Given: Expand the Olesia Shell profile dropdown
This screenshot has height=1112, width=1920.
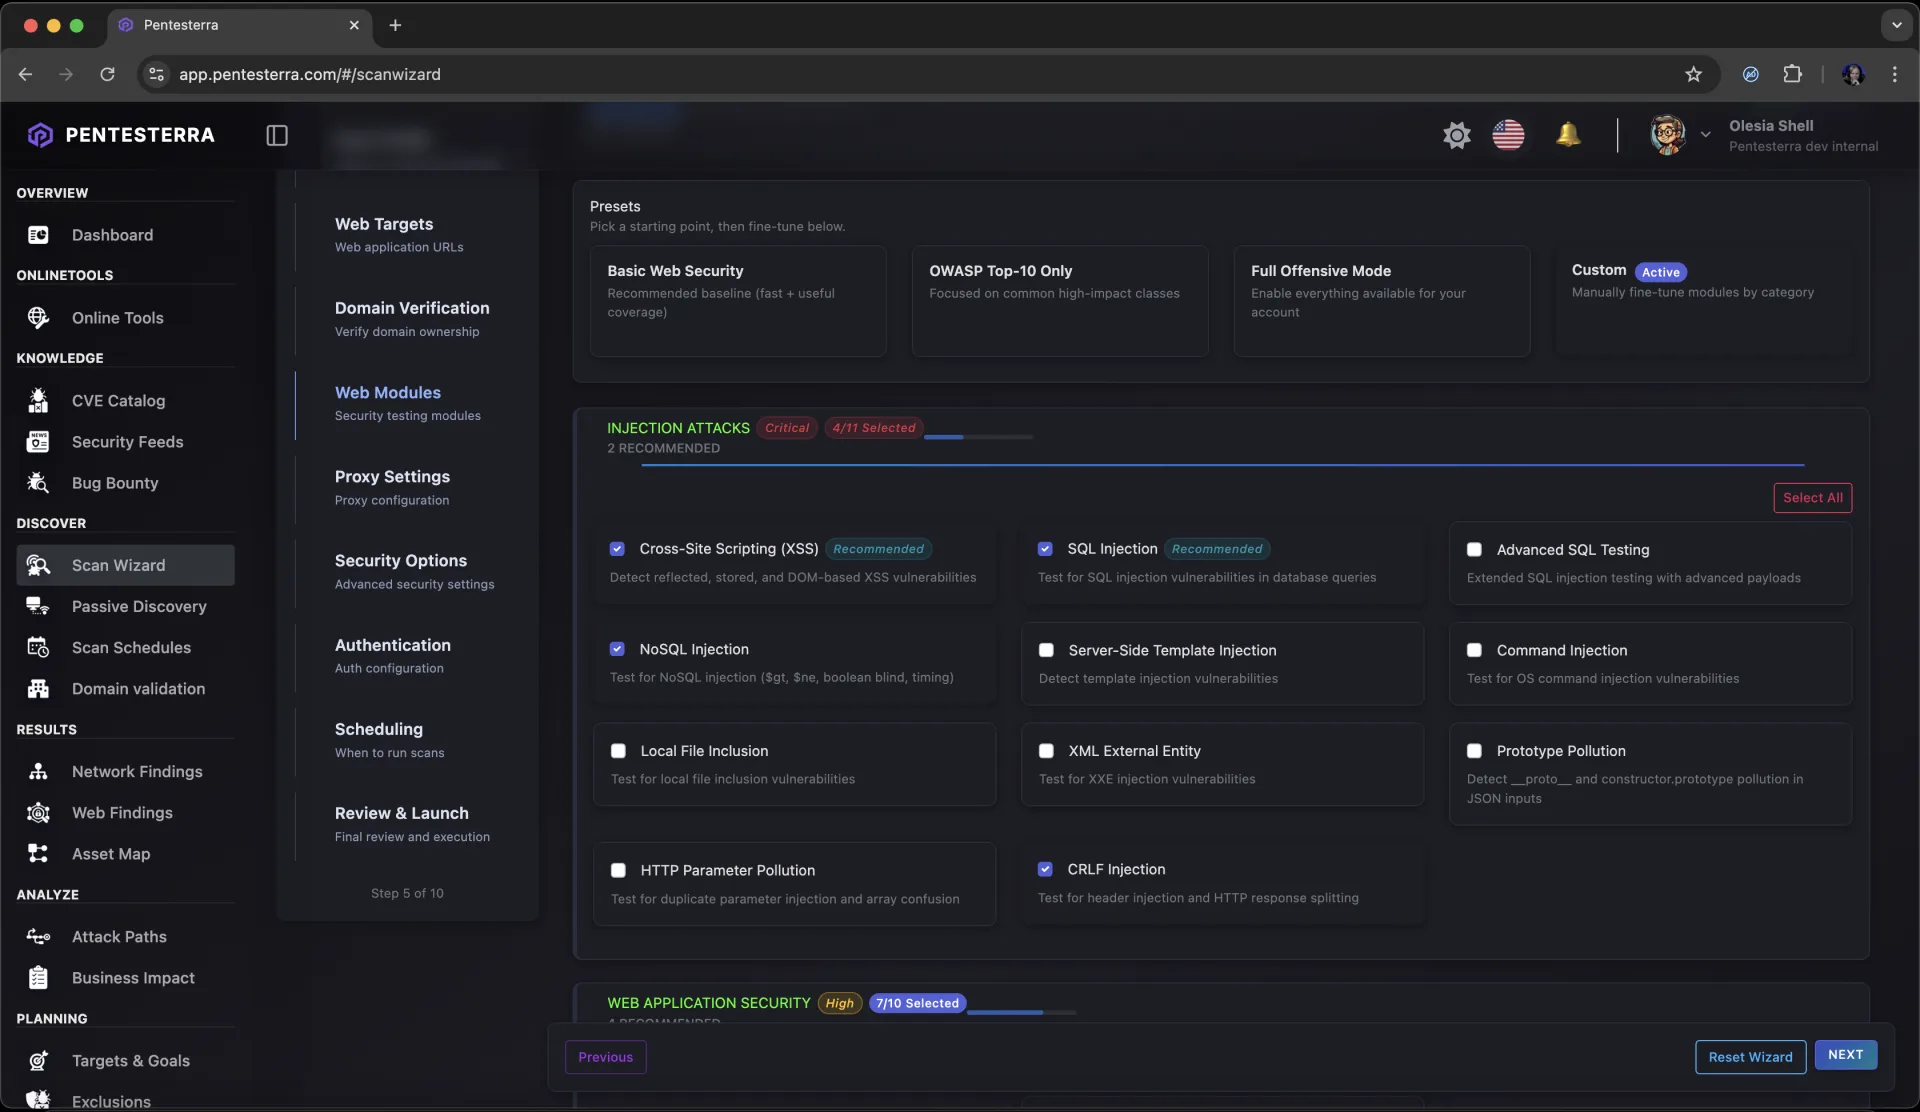Looking at the screenshot, I should 1705,134.
